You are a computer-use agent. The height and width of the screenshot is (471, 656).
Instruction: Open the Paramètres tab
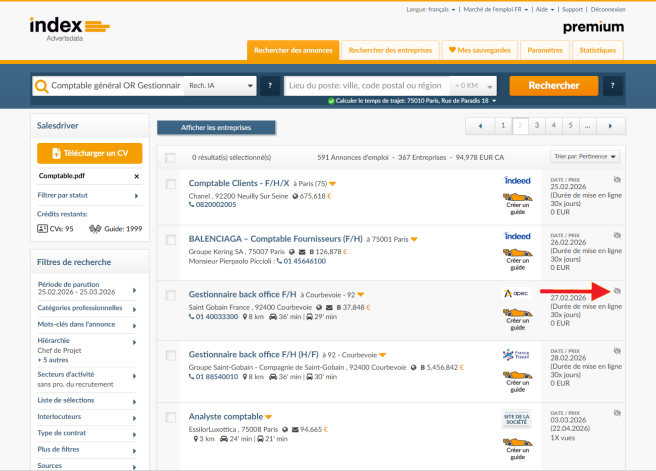pos(545,50)
